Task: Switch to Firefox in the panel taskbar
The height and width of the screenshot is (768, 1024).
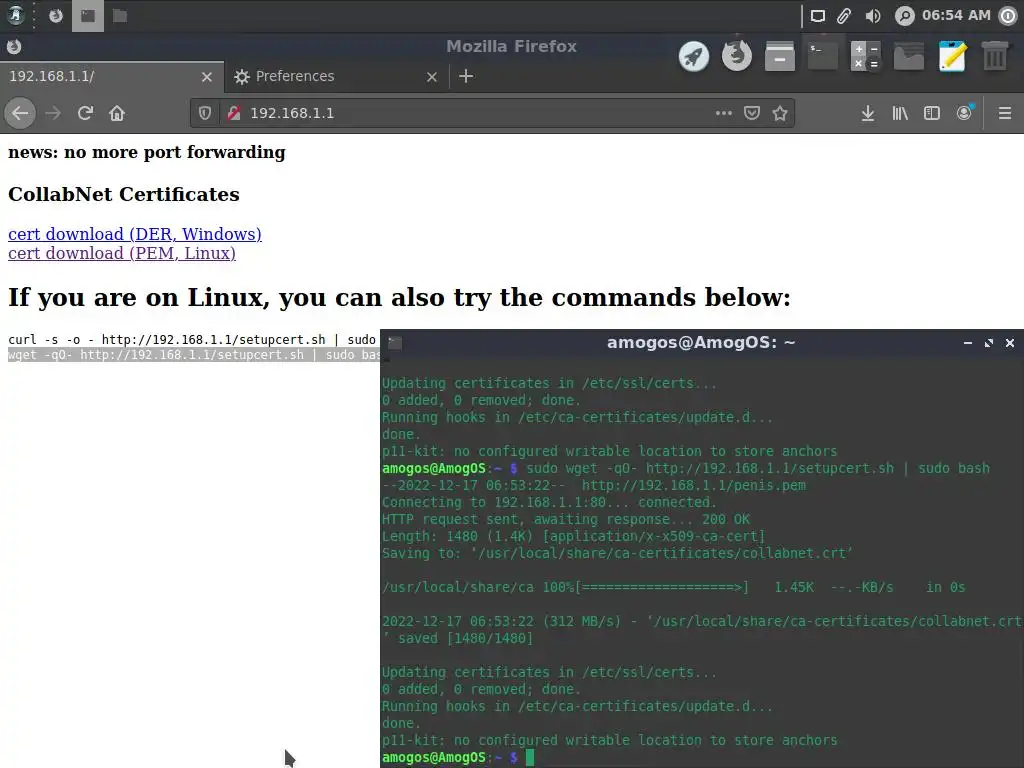Action: click(x=56, y=16)
